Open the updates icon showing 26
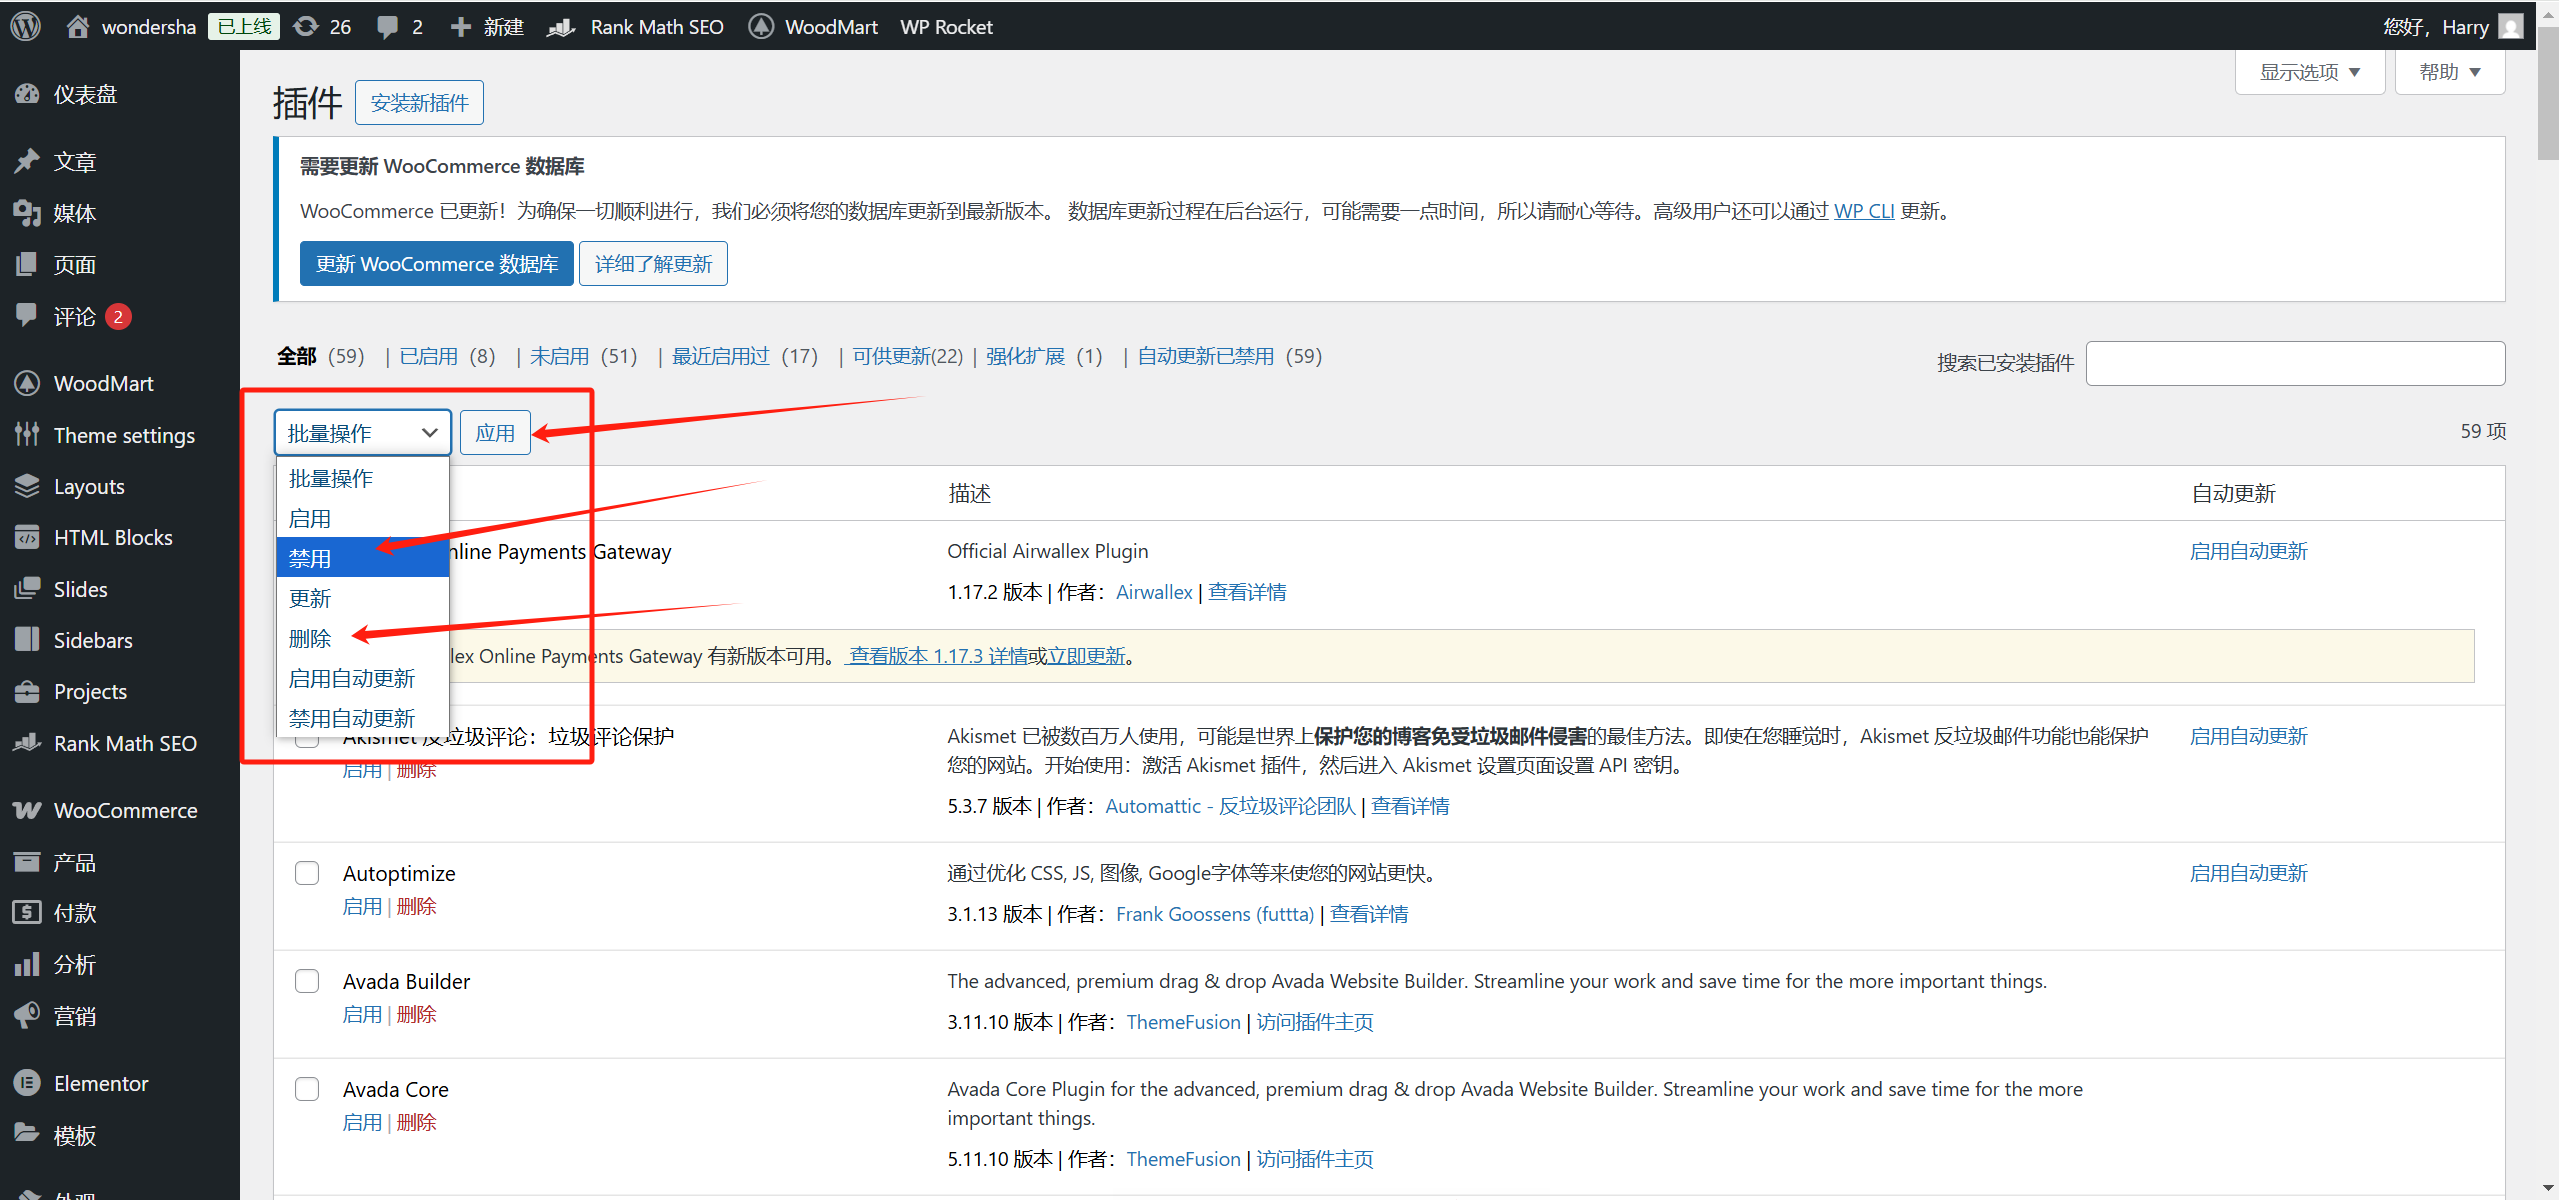 click(x=307, y=26)
